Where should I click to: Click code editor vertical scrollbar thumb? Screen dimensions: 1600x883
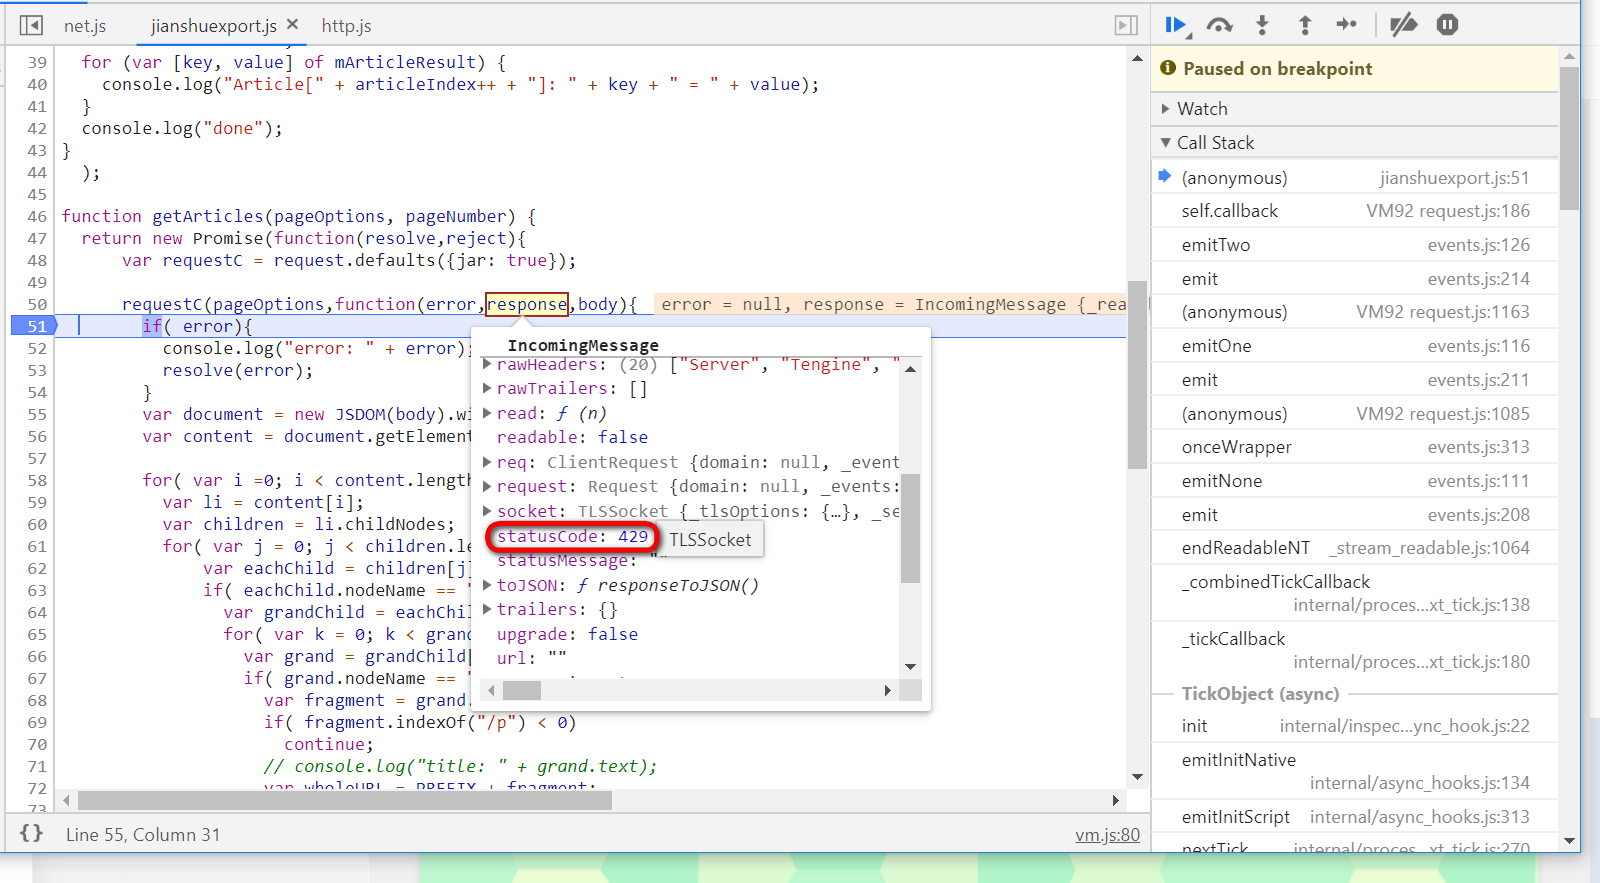coord(1137,374)
